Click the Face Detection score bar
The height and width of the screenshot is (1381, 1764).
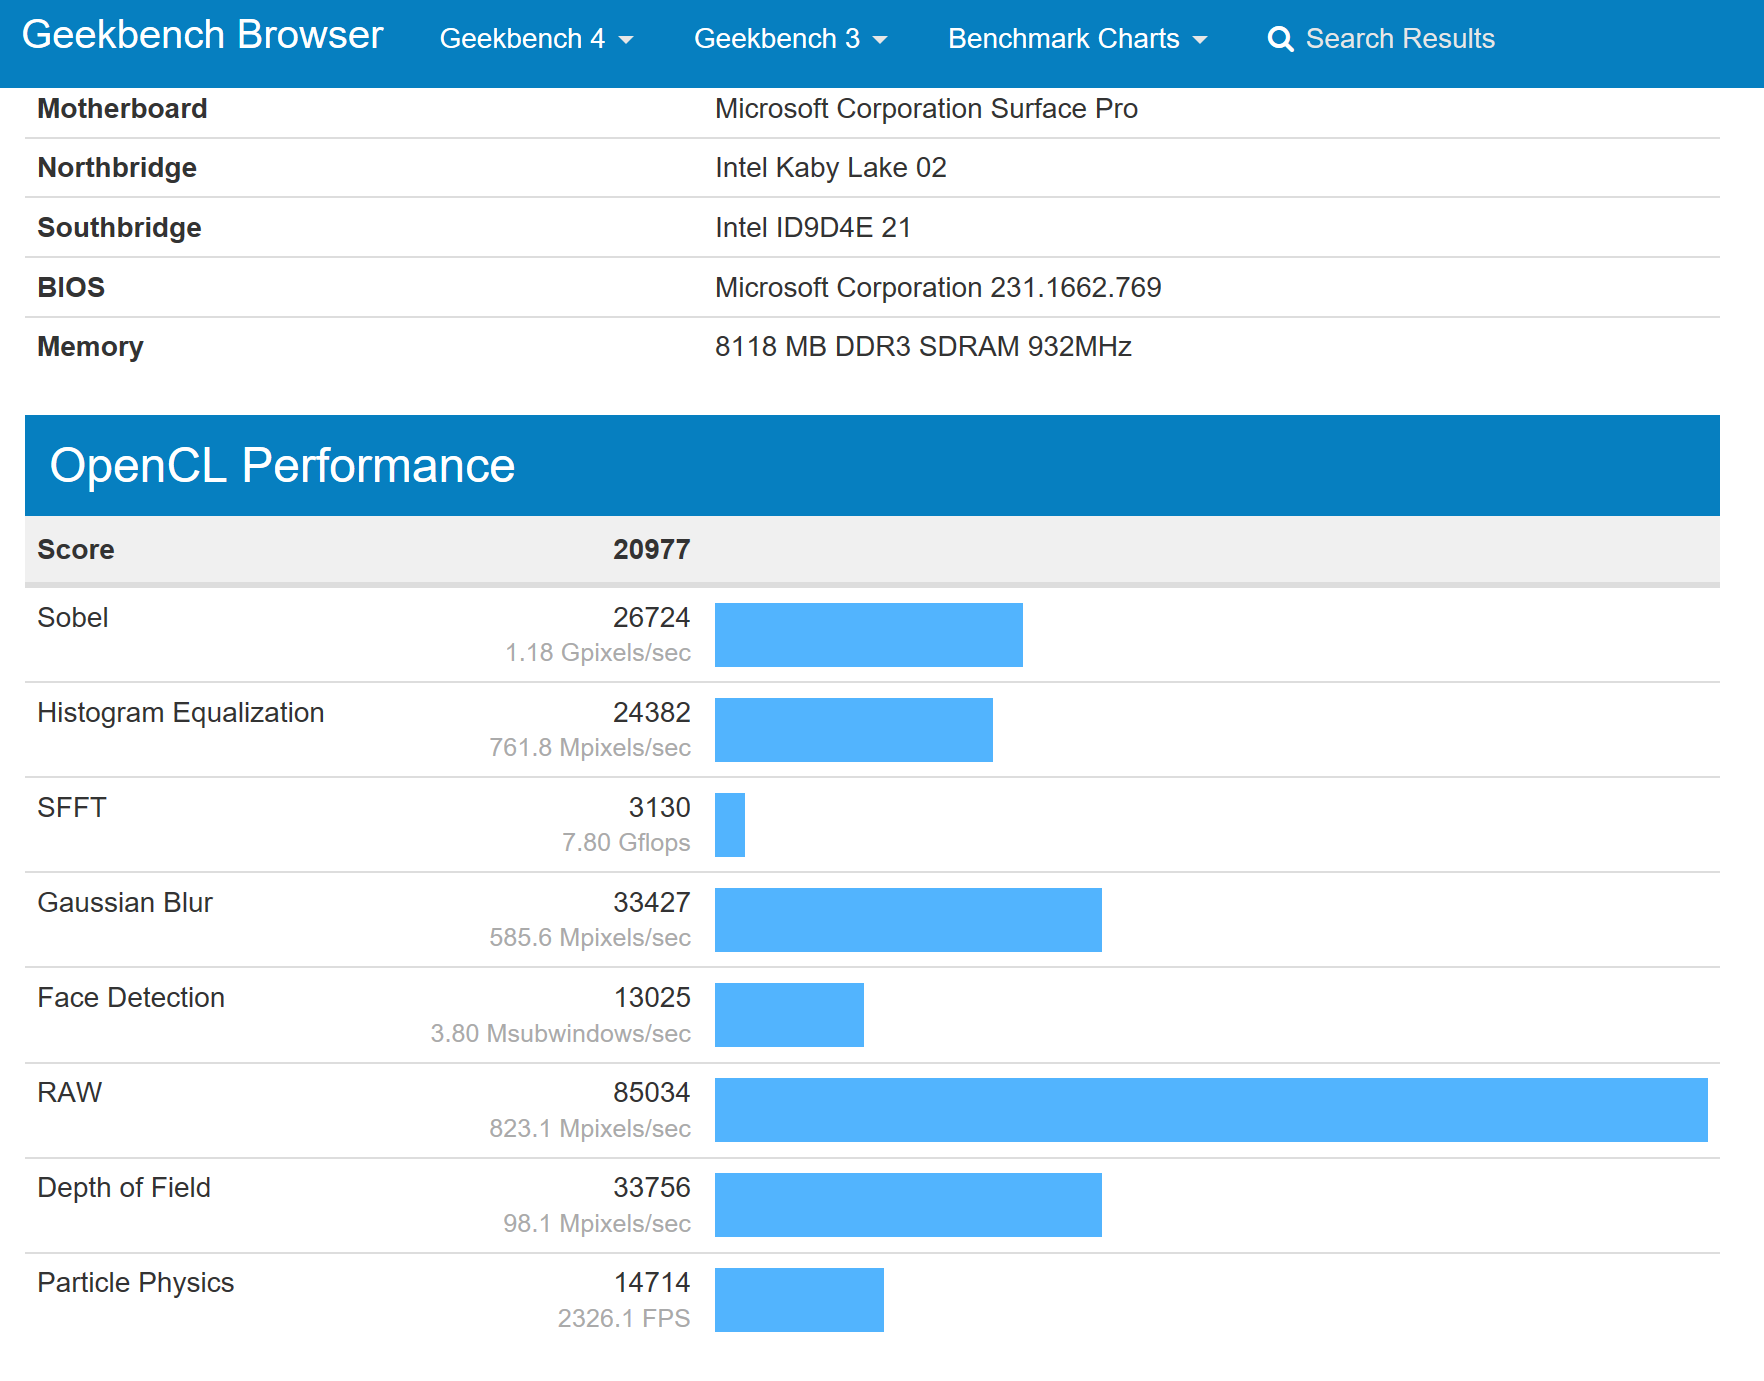click(x=789, y=1015)
